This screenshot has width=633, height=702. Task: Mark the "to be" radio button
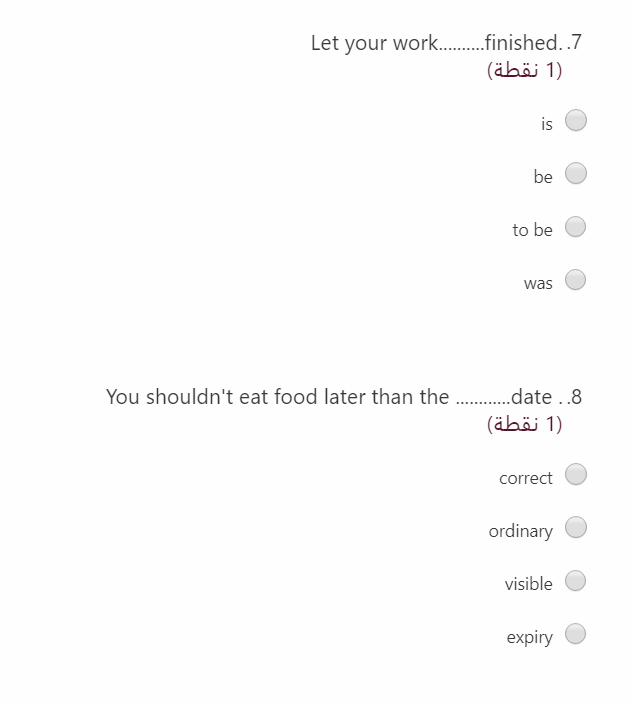click(x=576, y=227)
